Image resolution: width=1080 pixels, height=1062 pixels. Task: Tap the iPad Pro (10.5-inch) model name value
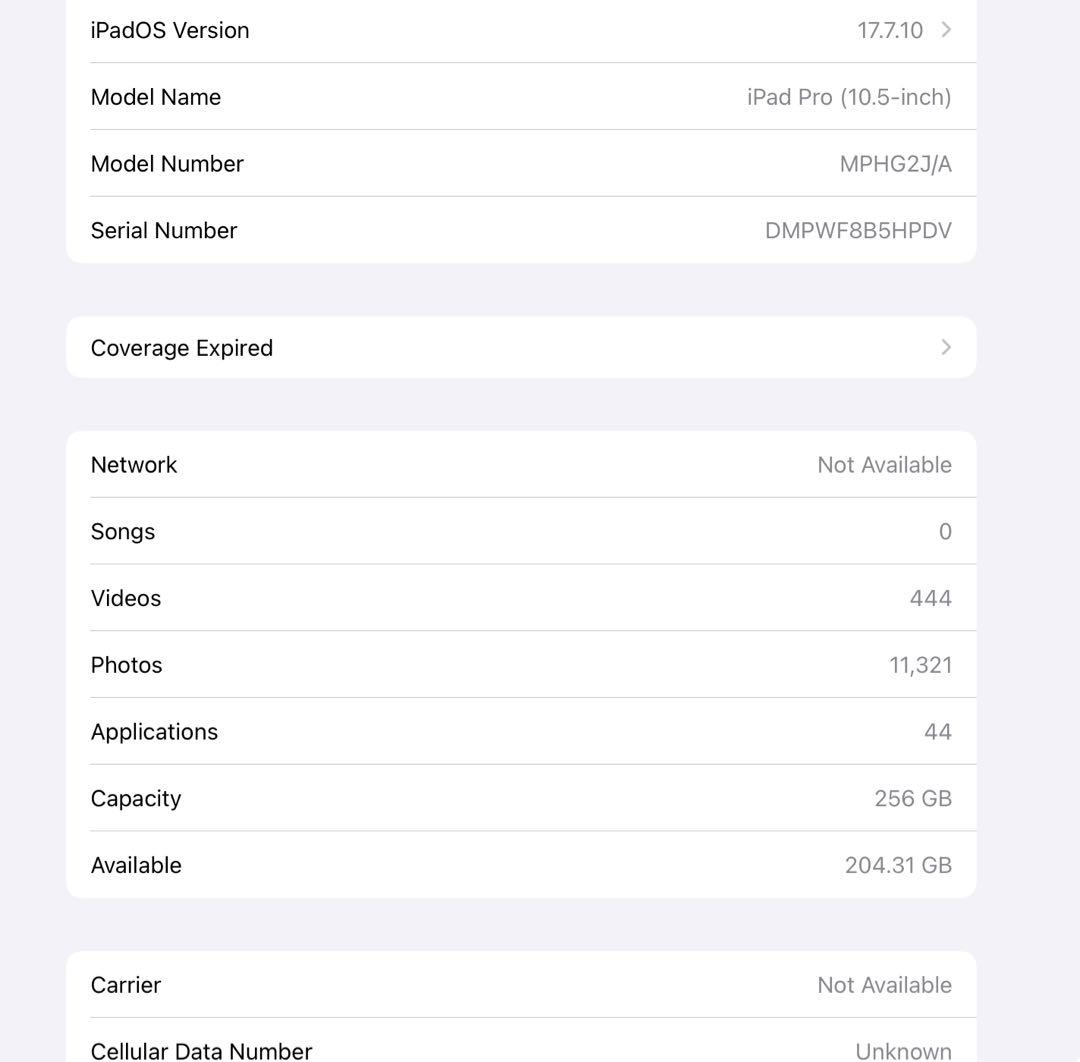[849, 97]
